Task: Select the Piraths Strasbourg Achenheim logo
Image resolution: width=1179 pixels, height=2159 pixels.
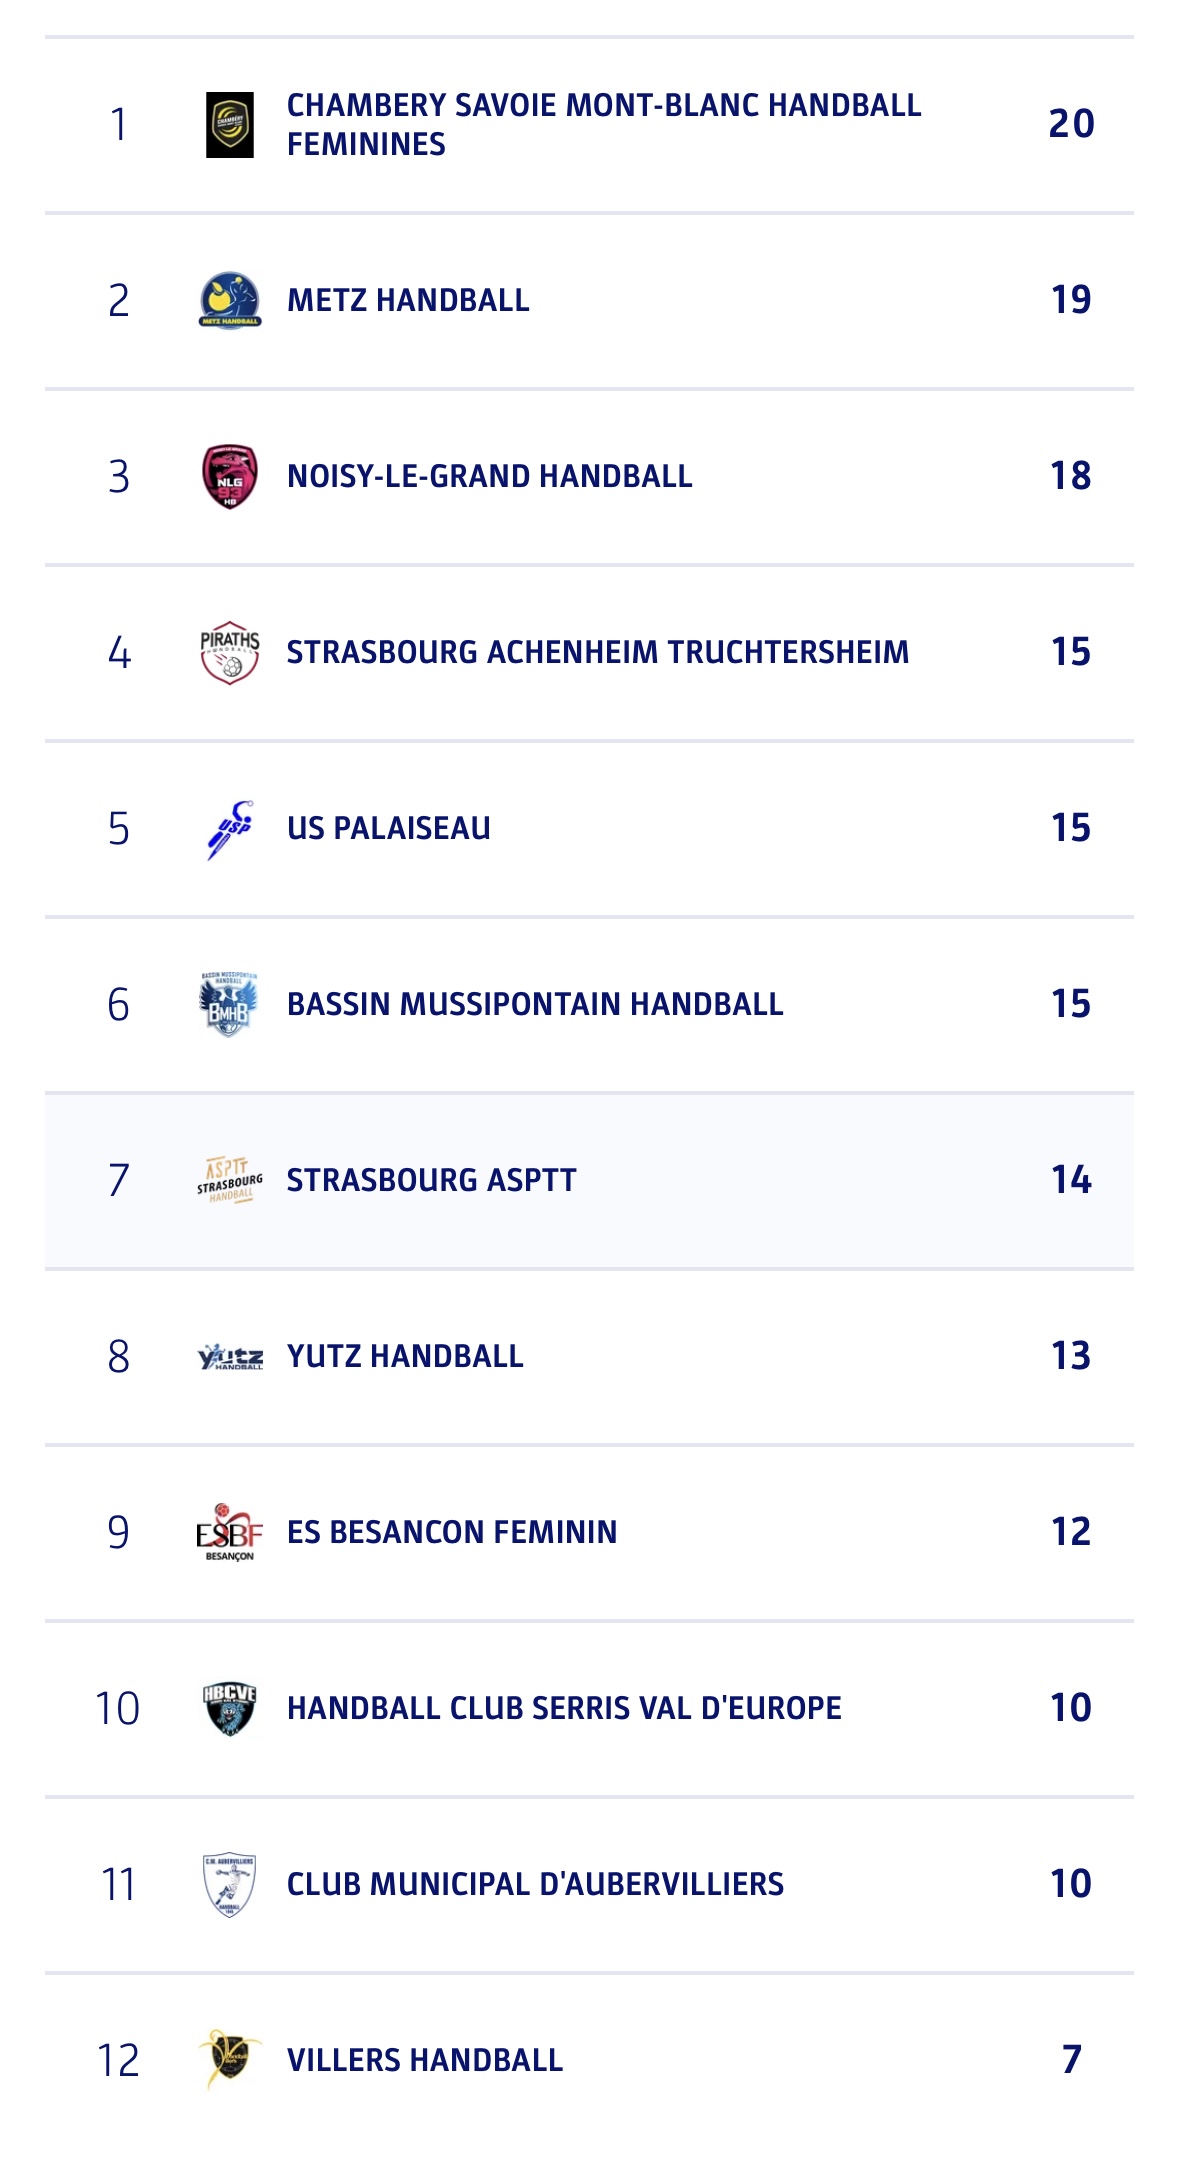Action: pyautogui.click(x=229, y=652)
